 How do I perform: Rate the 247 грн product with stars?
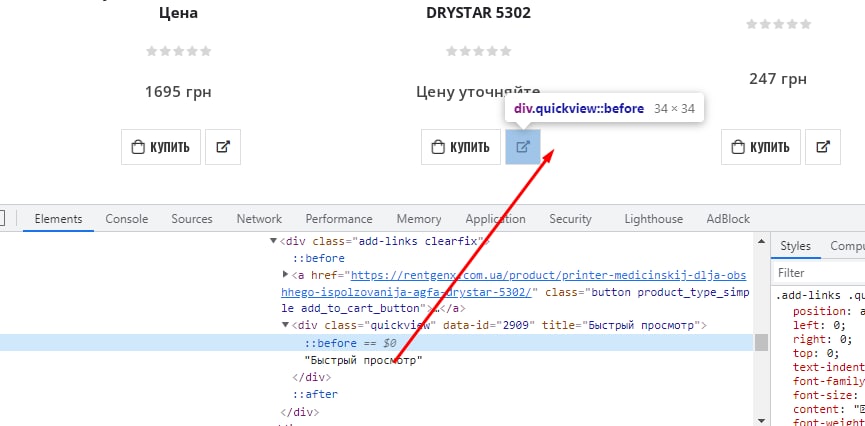click(x=779, y=24)
